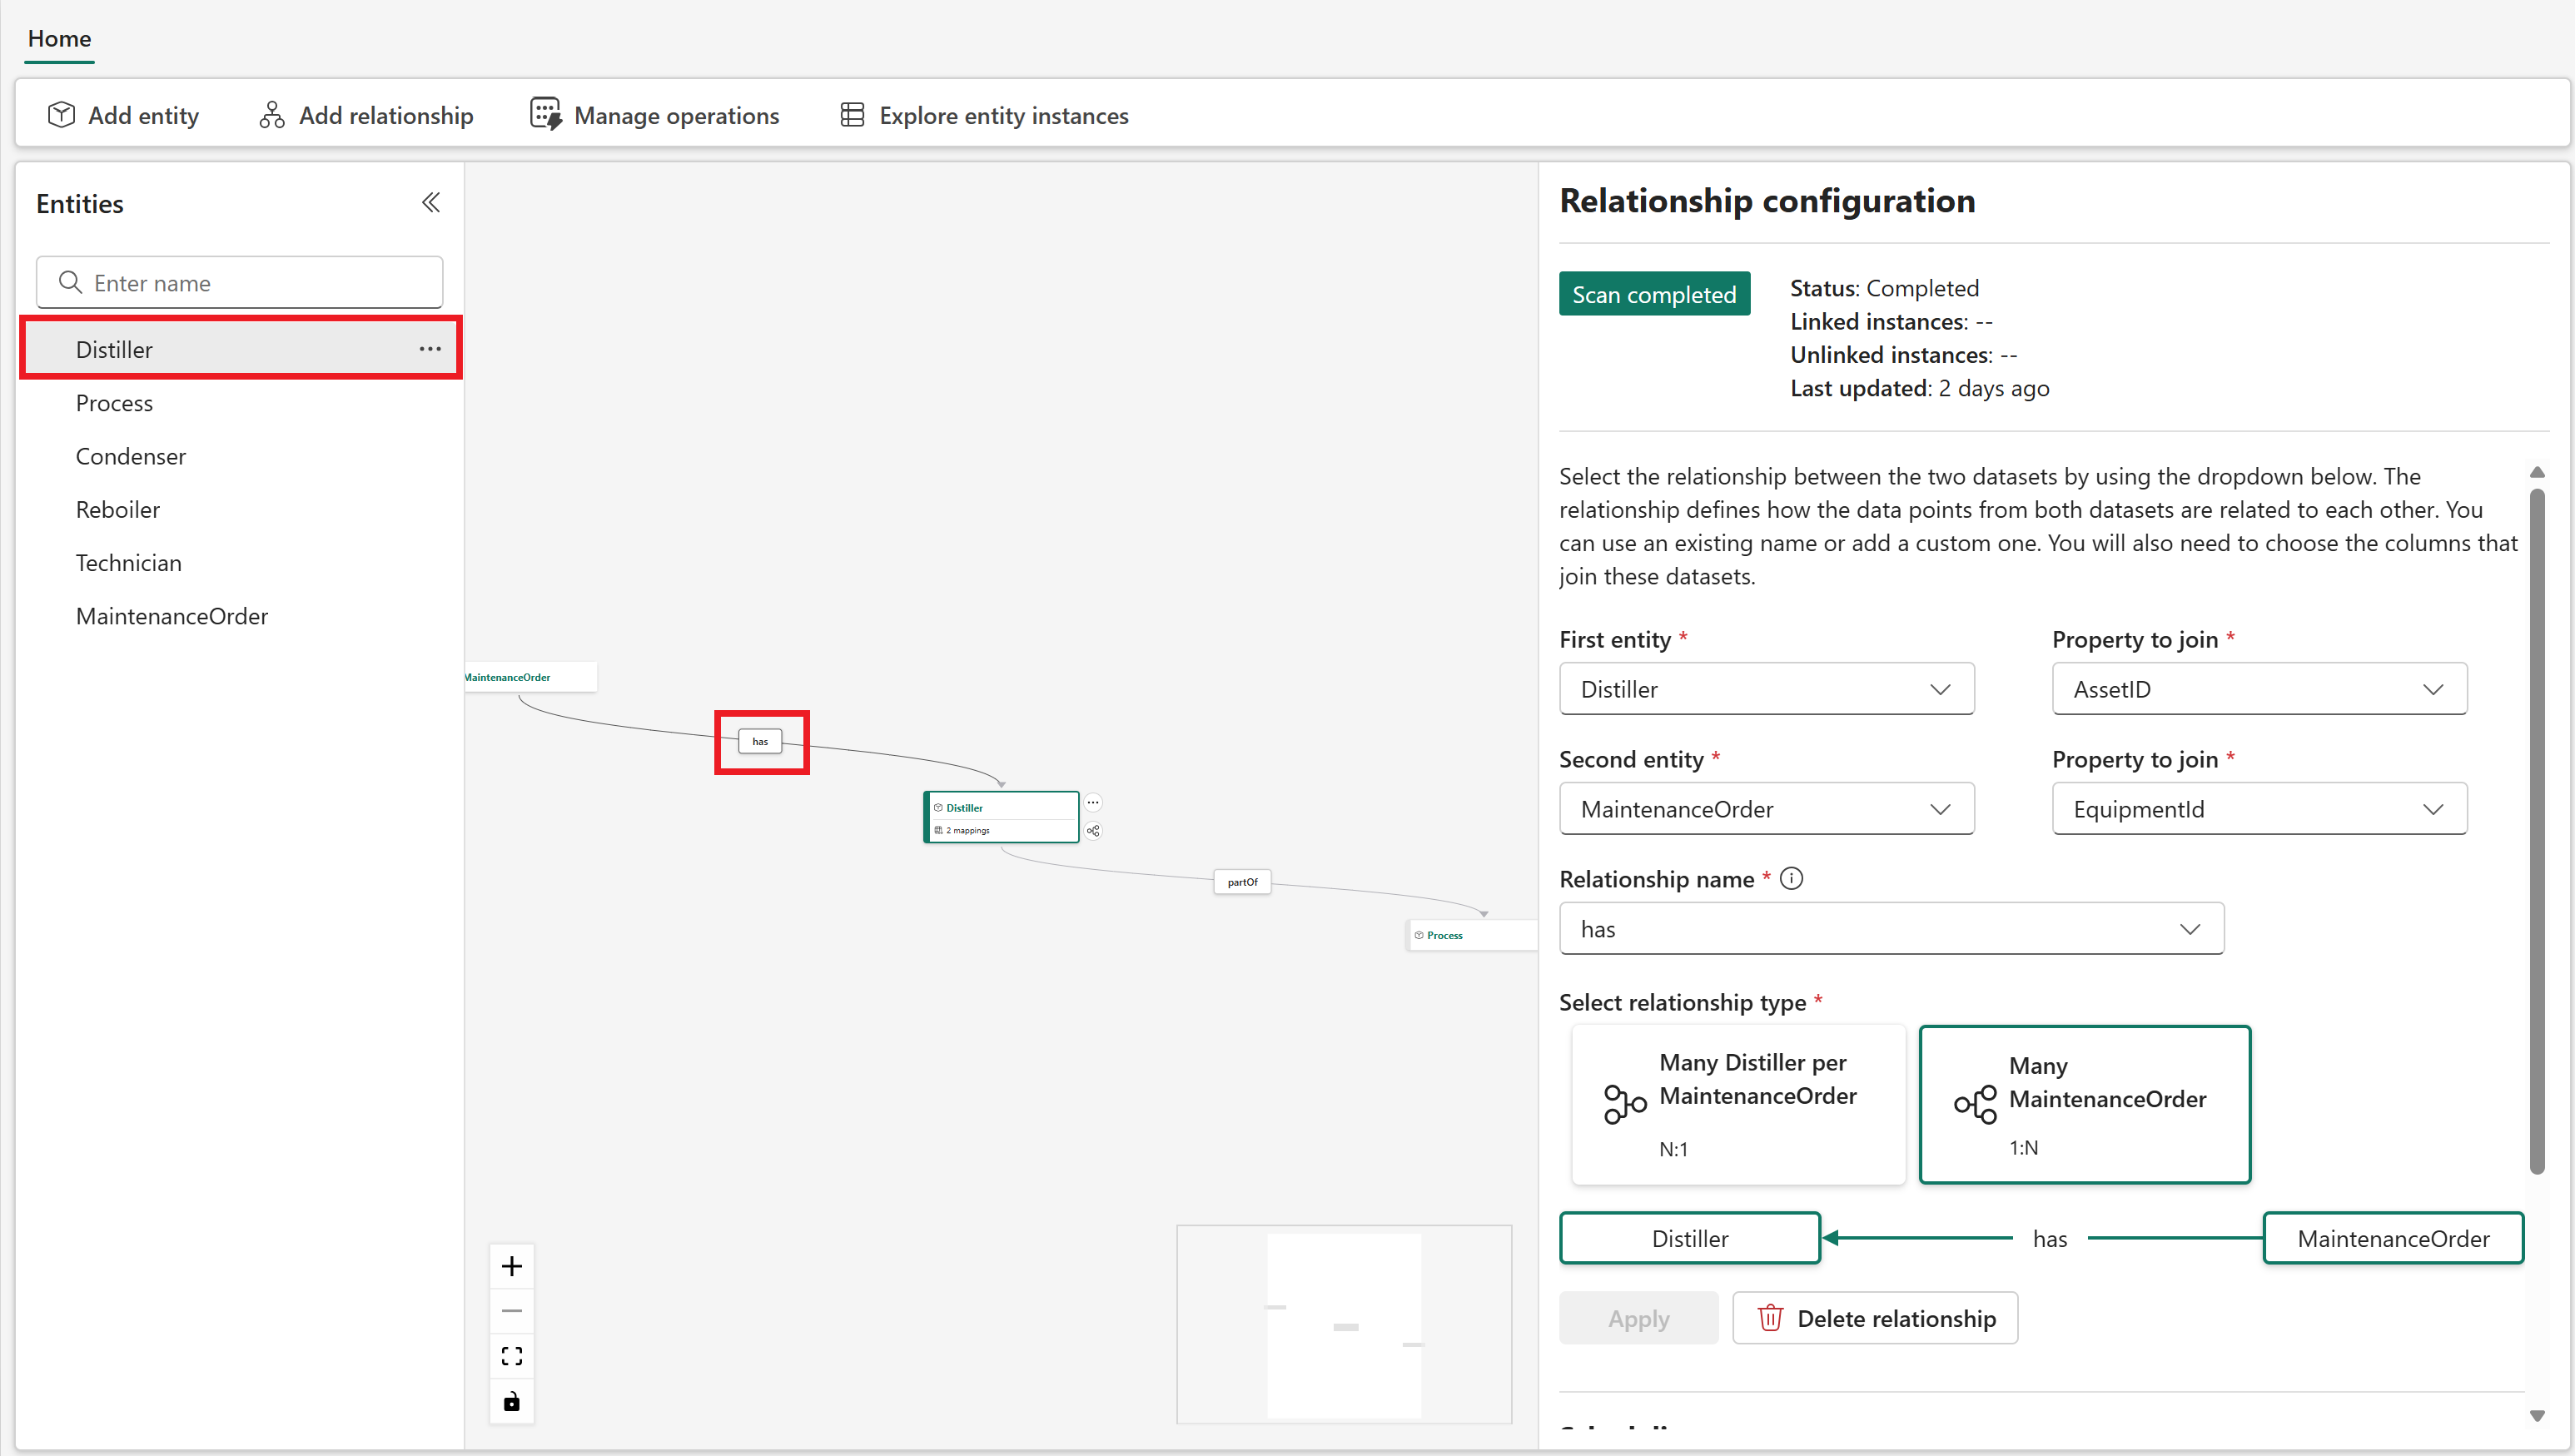Click the Distiller node on the canvas
Viewport: 2575px width, 1456px height.
(x=1001, y=816)
